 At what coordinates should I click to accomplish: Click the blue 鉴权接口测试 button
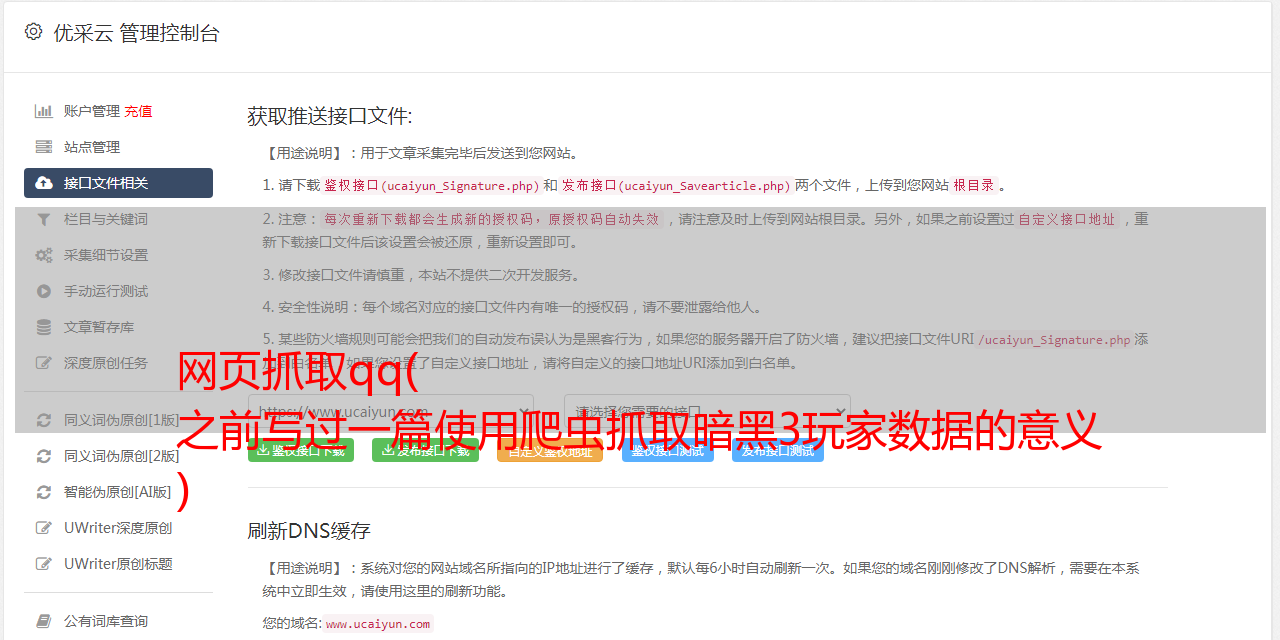[x=667, y=451]
